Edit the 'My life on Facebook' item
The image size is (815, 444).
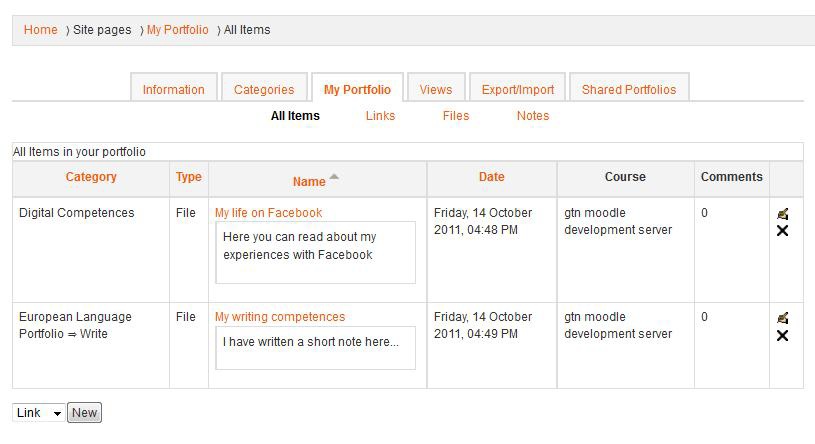782,213
